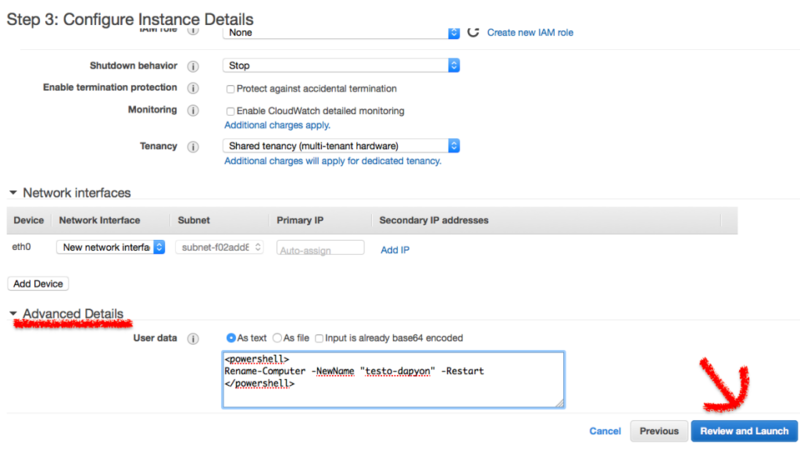This screenshot has width=800, height=450.
Task: Check Input is already base64 encoded
Action: (x=319, y=338)
